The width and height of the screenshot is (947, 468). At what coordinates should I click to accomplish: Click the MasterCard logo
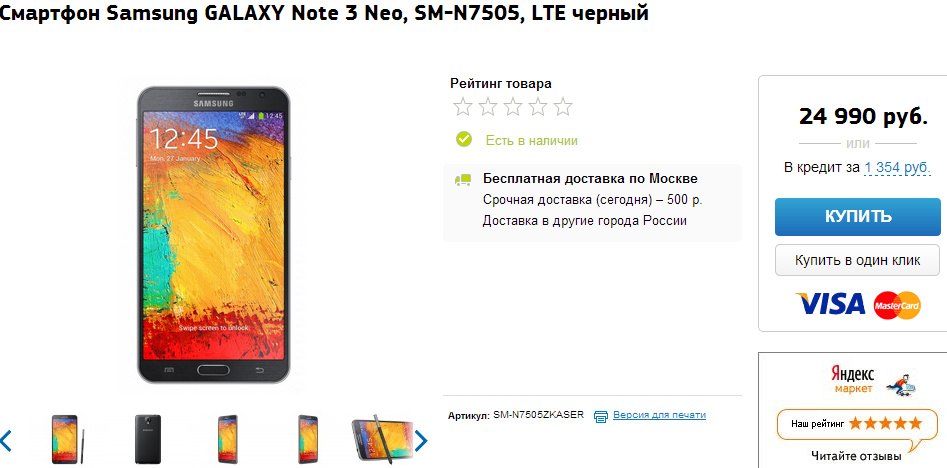pyautogui.click(x=897, y=305)
